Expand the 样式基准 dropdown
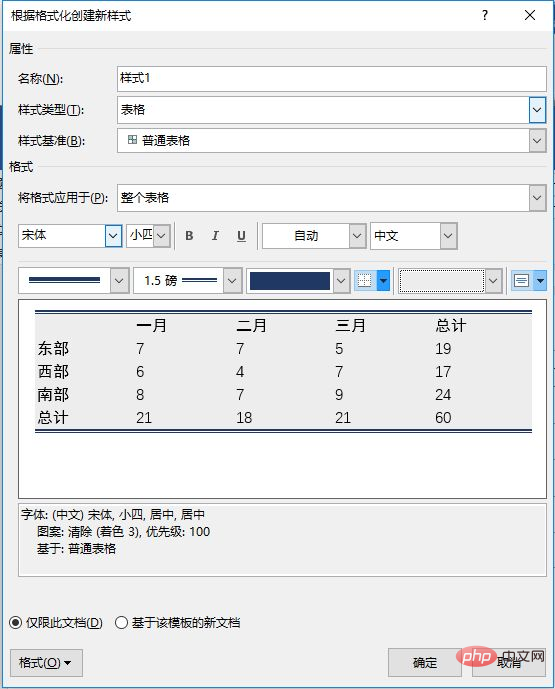The image size is (555, 689). click(x=537, y=141)
